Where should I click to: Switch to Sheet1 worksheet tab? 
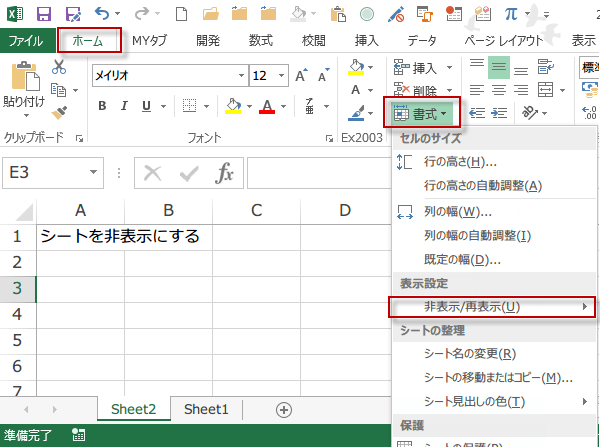click(206, 409)
